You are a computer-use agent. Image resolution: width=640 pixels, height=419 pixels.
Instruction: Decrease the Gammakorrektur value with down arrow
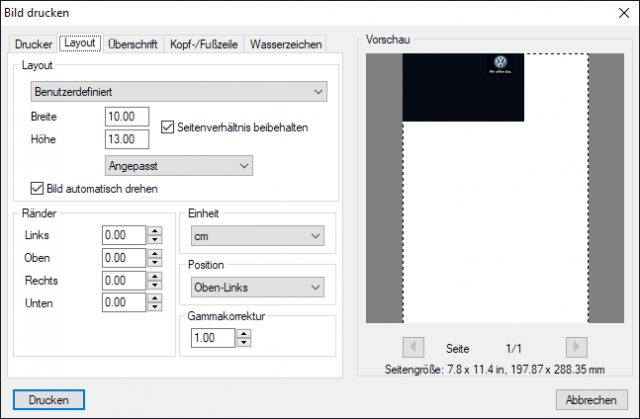pyautogui.click(x=244, y=342)
